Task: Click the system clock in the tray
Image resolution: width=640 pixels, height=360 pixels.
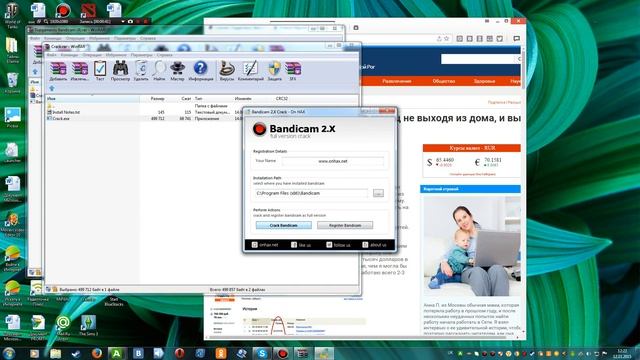Action: pyautogui.click(x=623, y=353)
